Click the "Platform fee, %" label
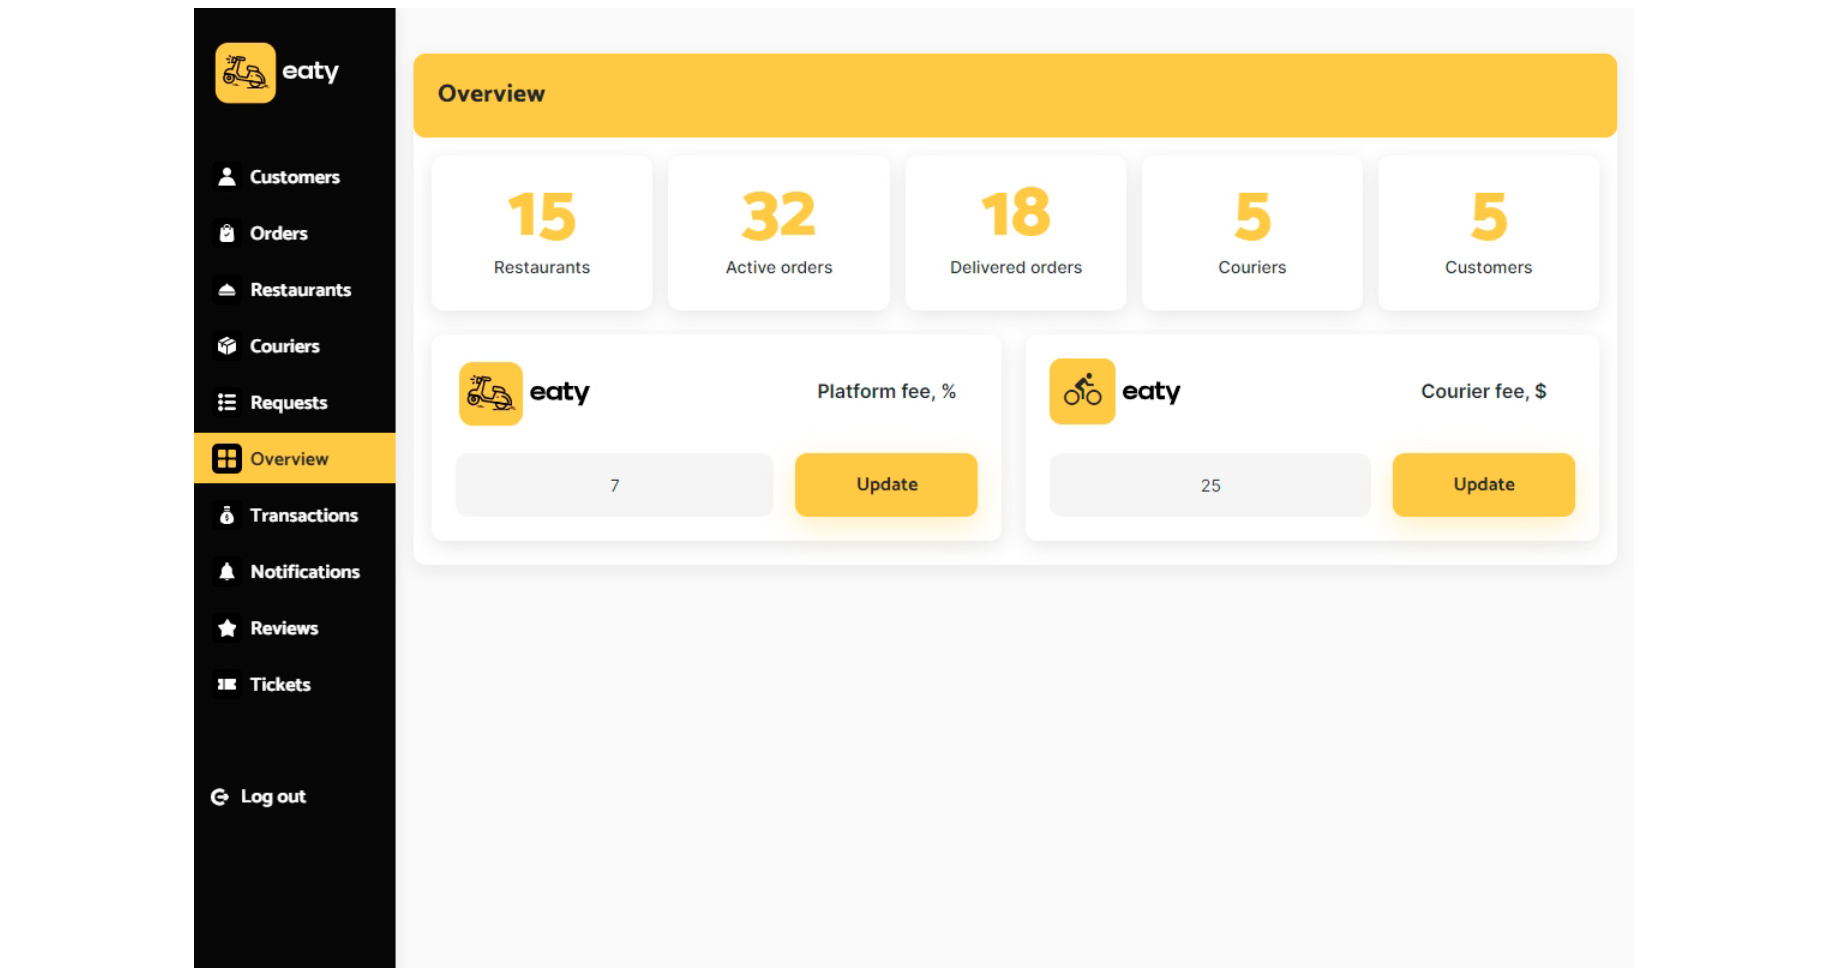Viewport: 1830px width, 978px height. 887,391
